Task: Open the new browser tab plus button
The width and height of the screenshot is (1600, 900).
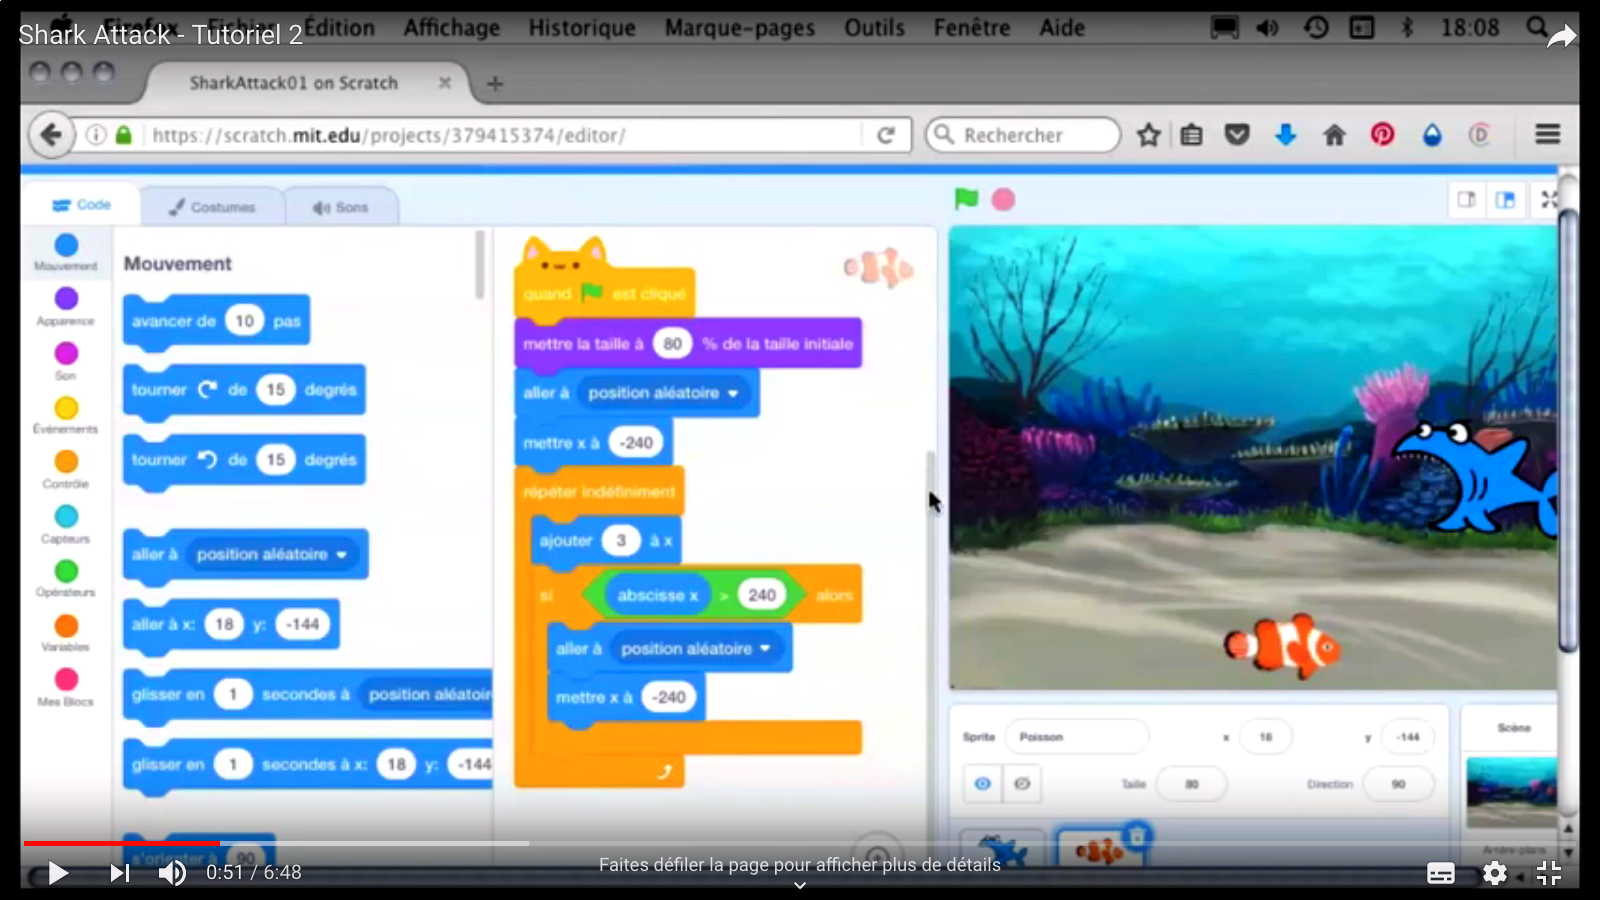Action: tap(495, 83)
